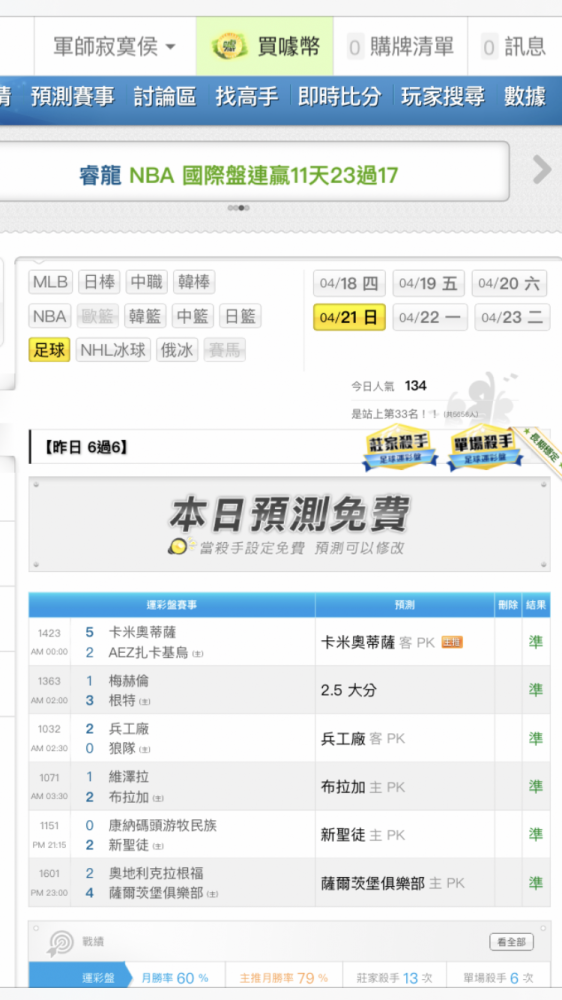Click the yellow lightbulb icon in the free banner
The image size is (562, 1000).
click(x=178, y=547)
